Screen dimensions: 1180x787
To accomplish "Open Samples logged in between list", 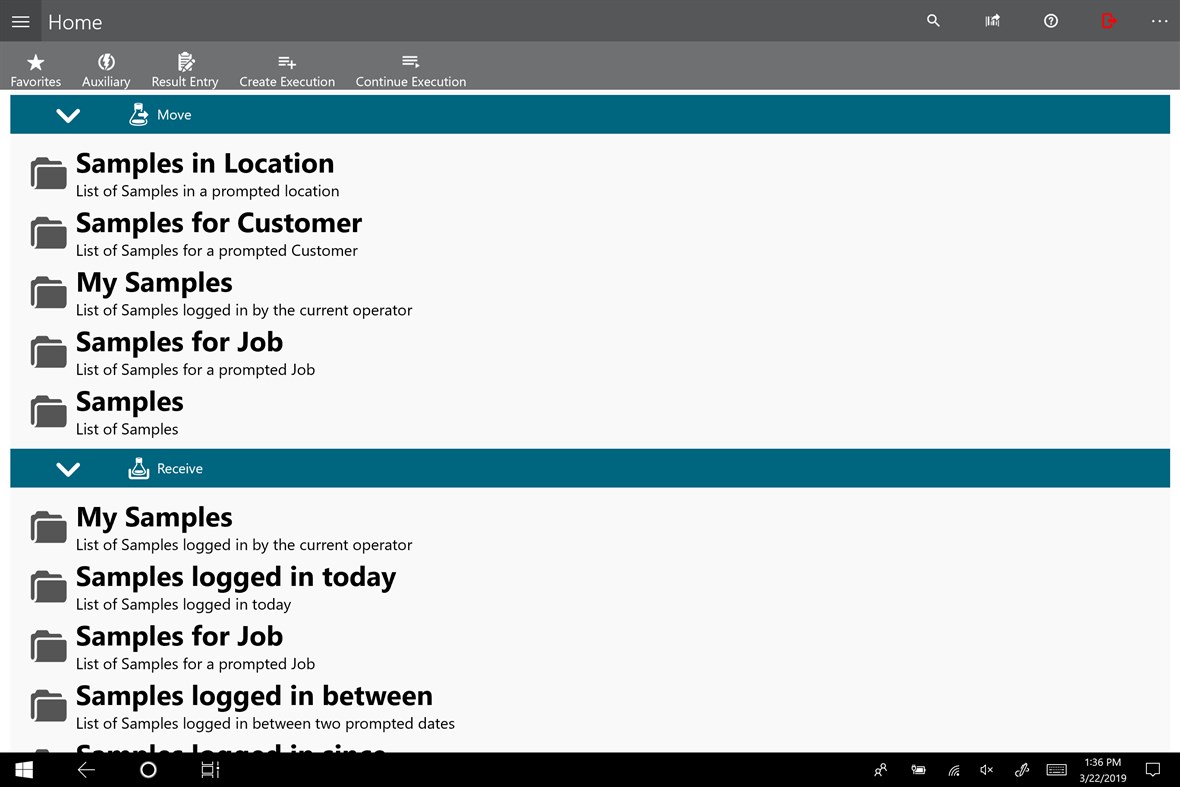I will [x=253, y=696].
